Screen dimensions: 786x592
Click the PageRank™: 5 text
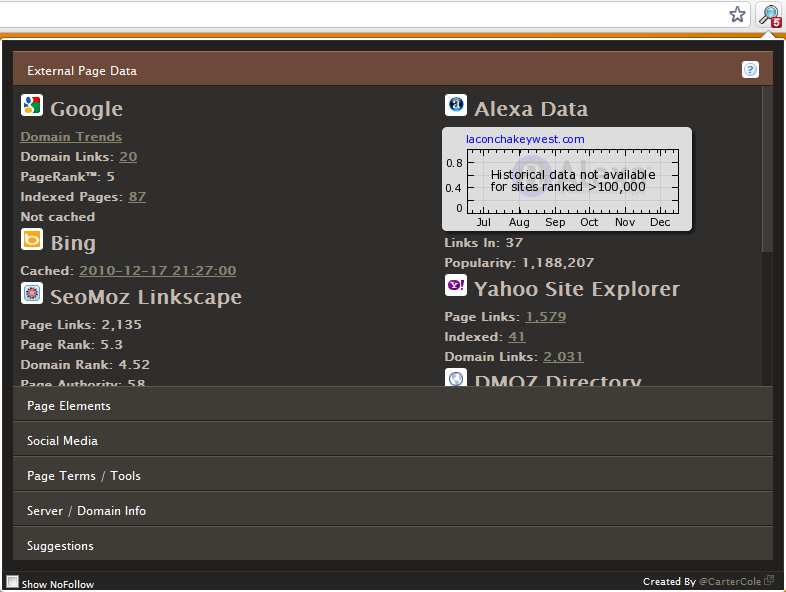[x=68, y=177]
